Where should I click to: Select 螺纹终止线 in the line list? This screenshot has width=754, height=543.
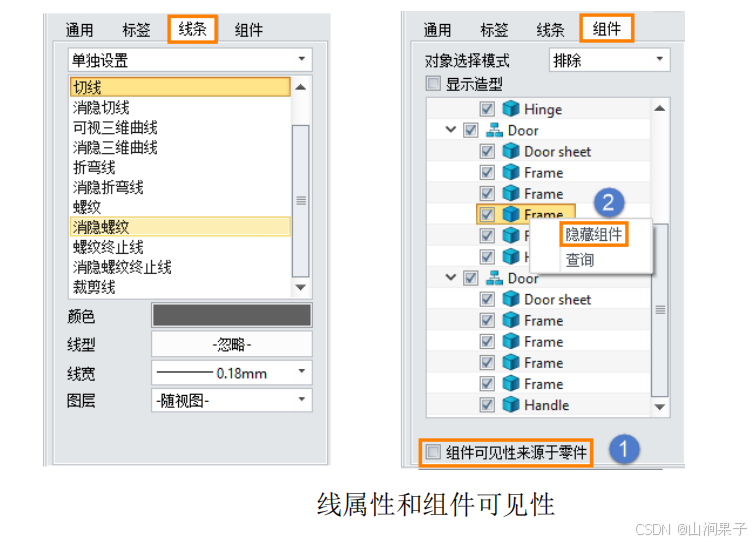[180, 247]
